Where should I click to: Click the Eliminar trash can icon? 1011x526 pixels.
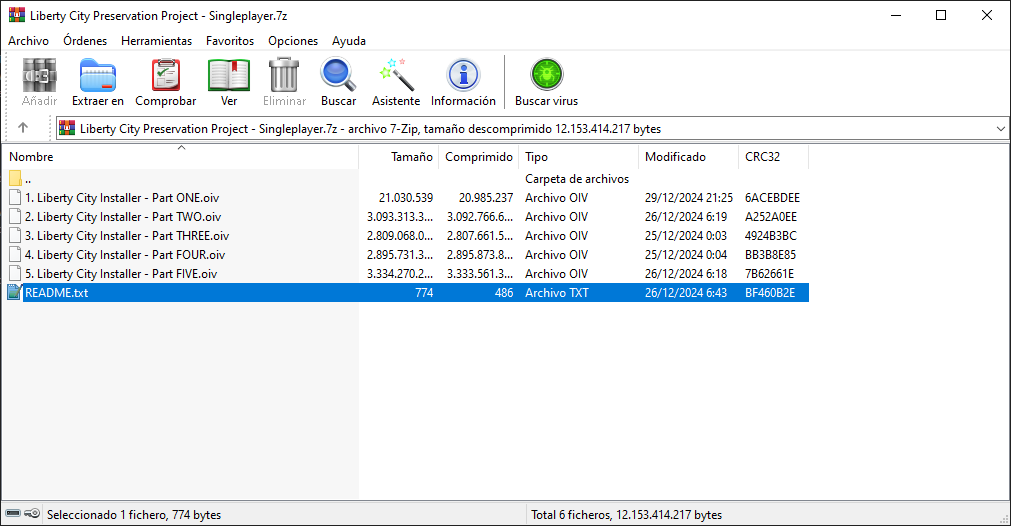coord(284,75)
